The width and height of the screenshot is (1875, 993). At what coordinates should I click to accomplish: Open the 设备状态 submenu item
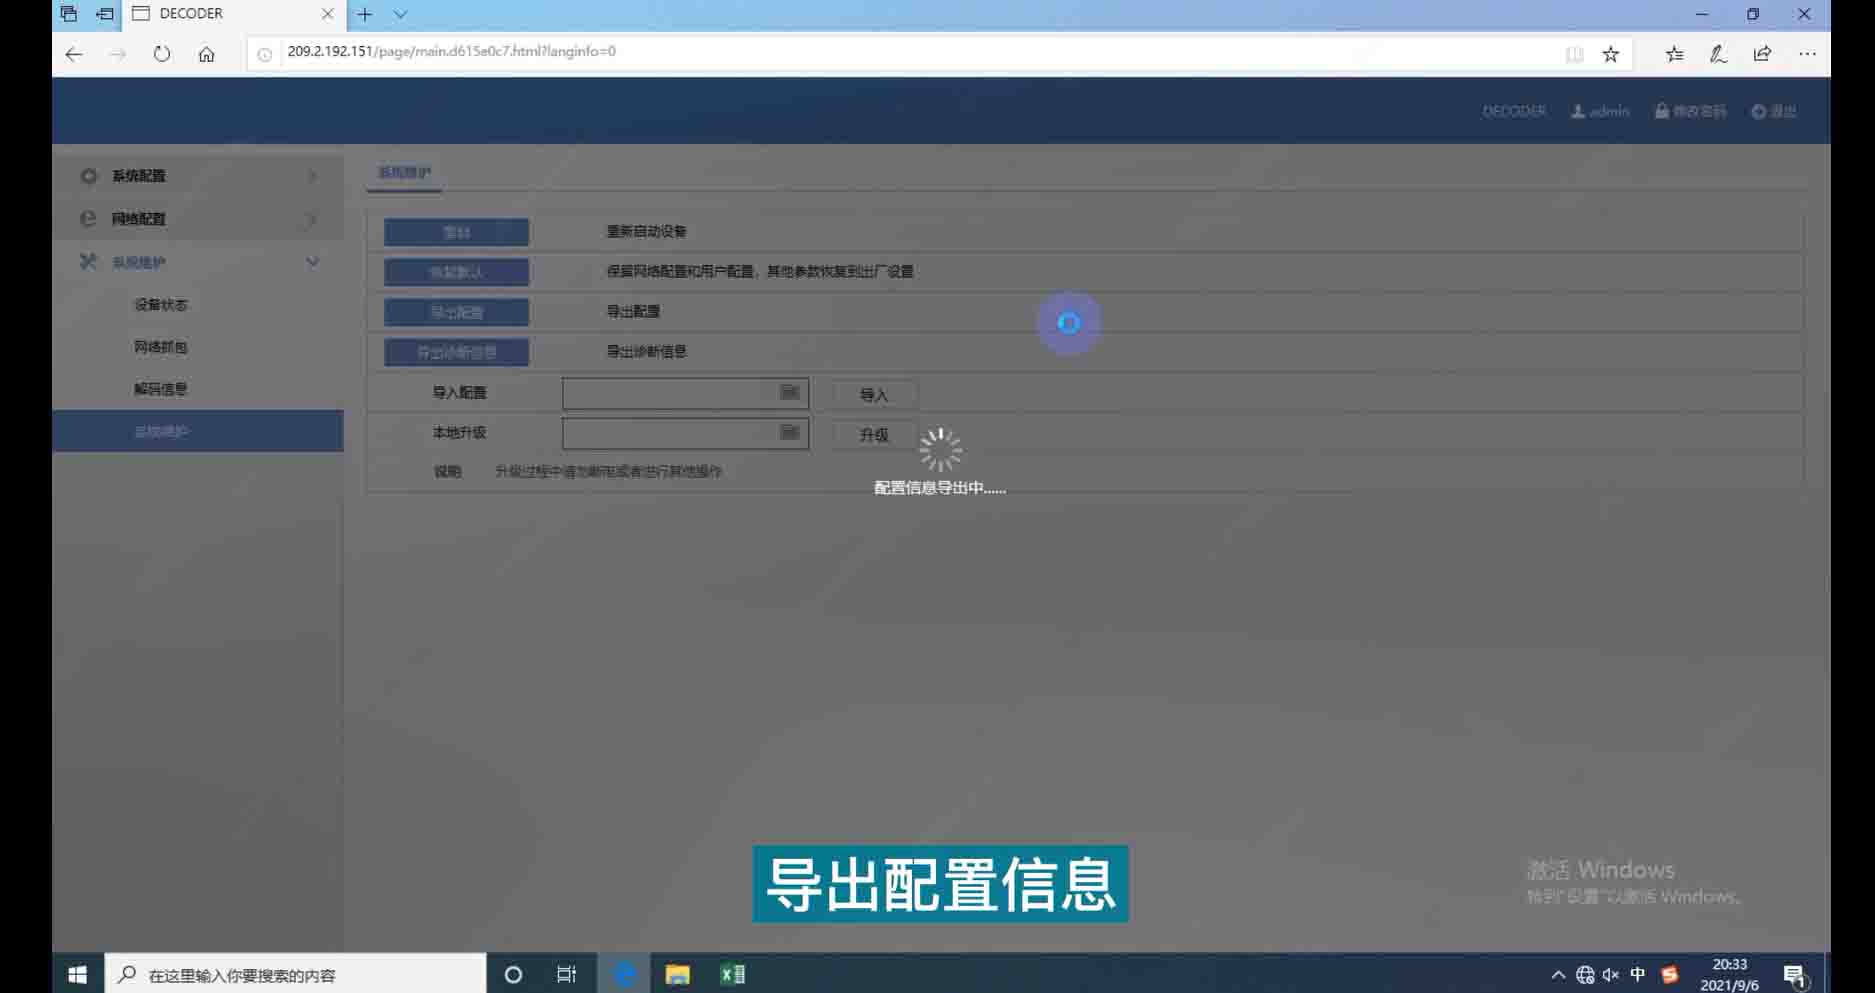click(x=161, y=305)
